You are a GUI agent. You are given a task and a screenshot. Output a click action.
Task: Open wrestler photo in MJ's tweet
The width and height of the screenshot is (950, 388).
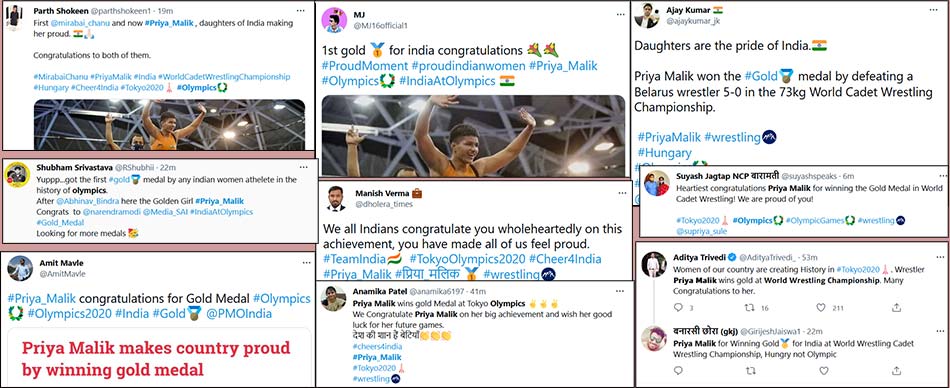click(473, 136)
